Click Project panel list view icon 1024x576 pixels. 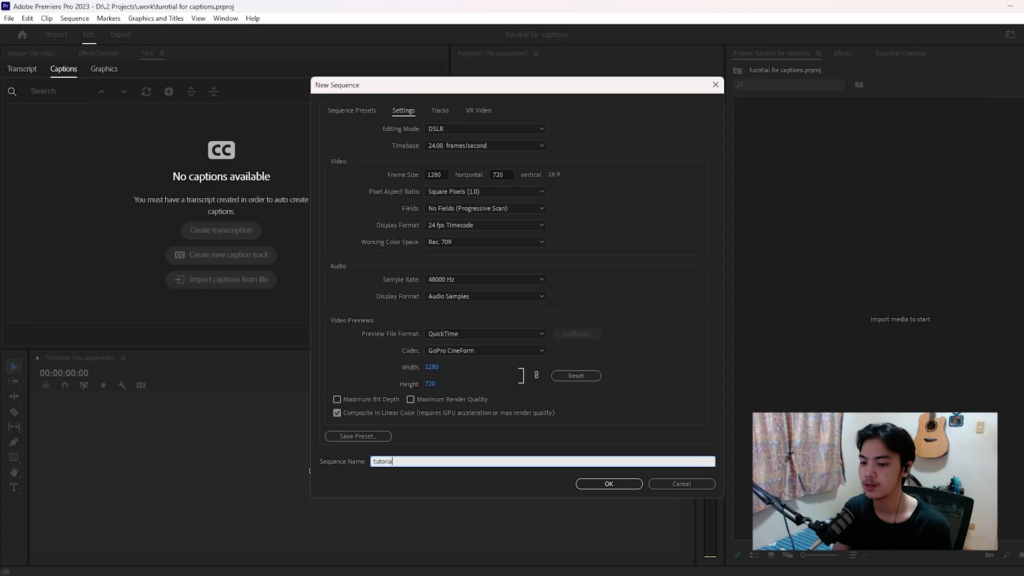[754, 555]
